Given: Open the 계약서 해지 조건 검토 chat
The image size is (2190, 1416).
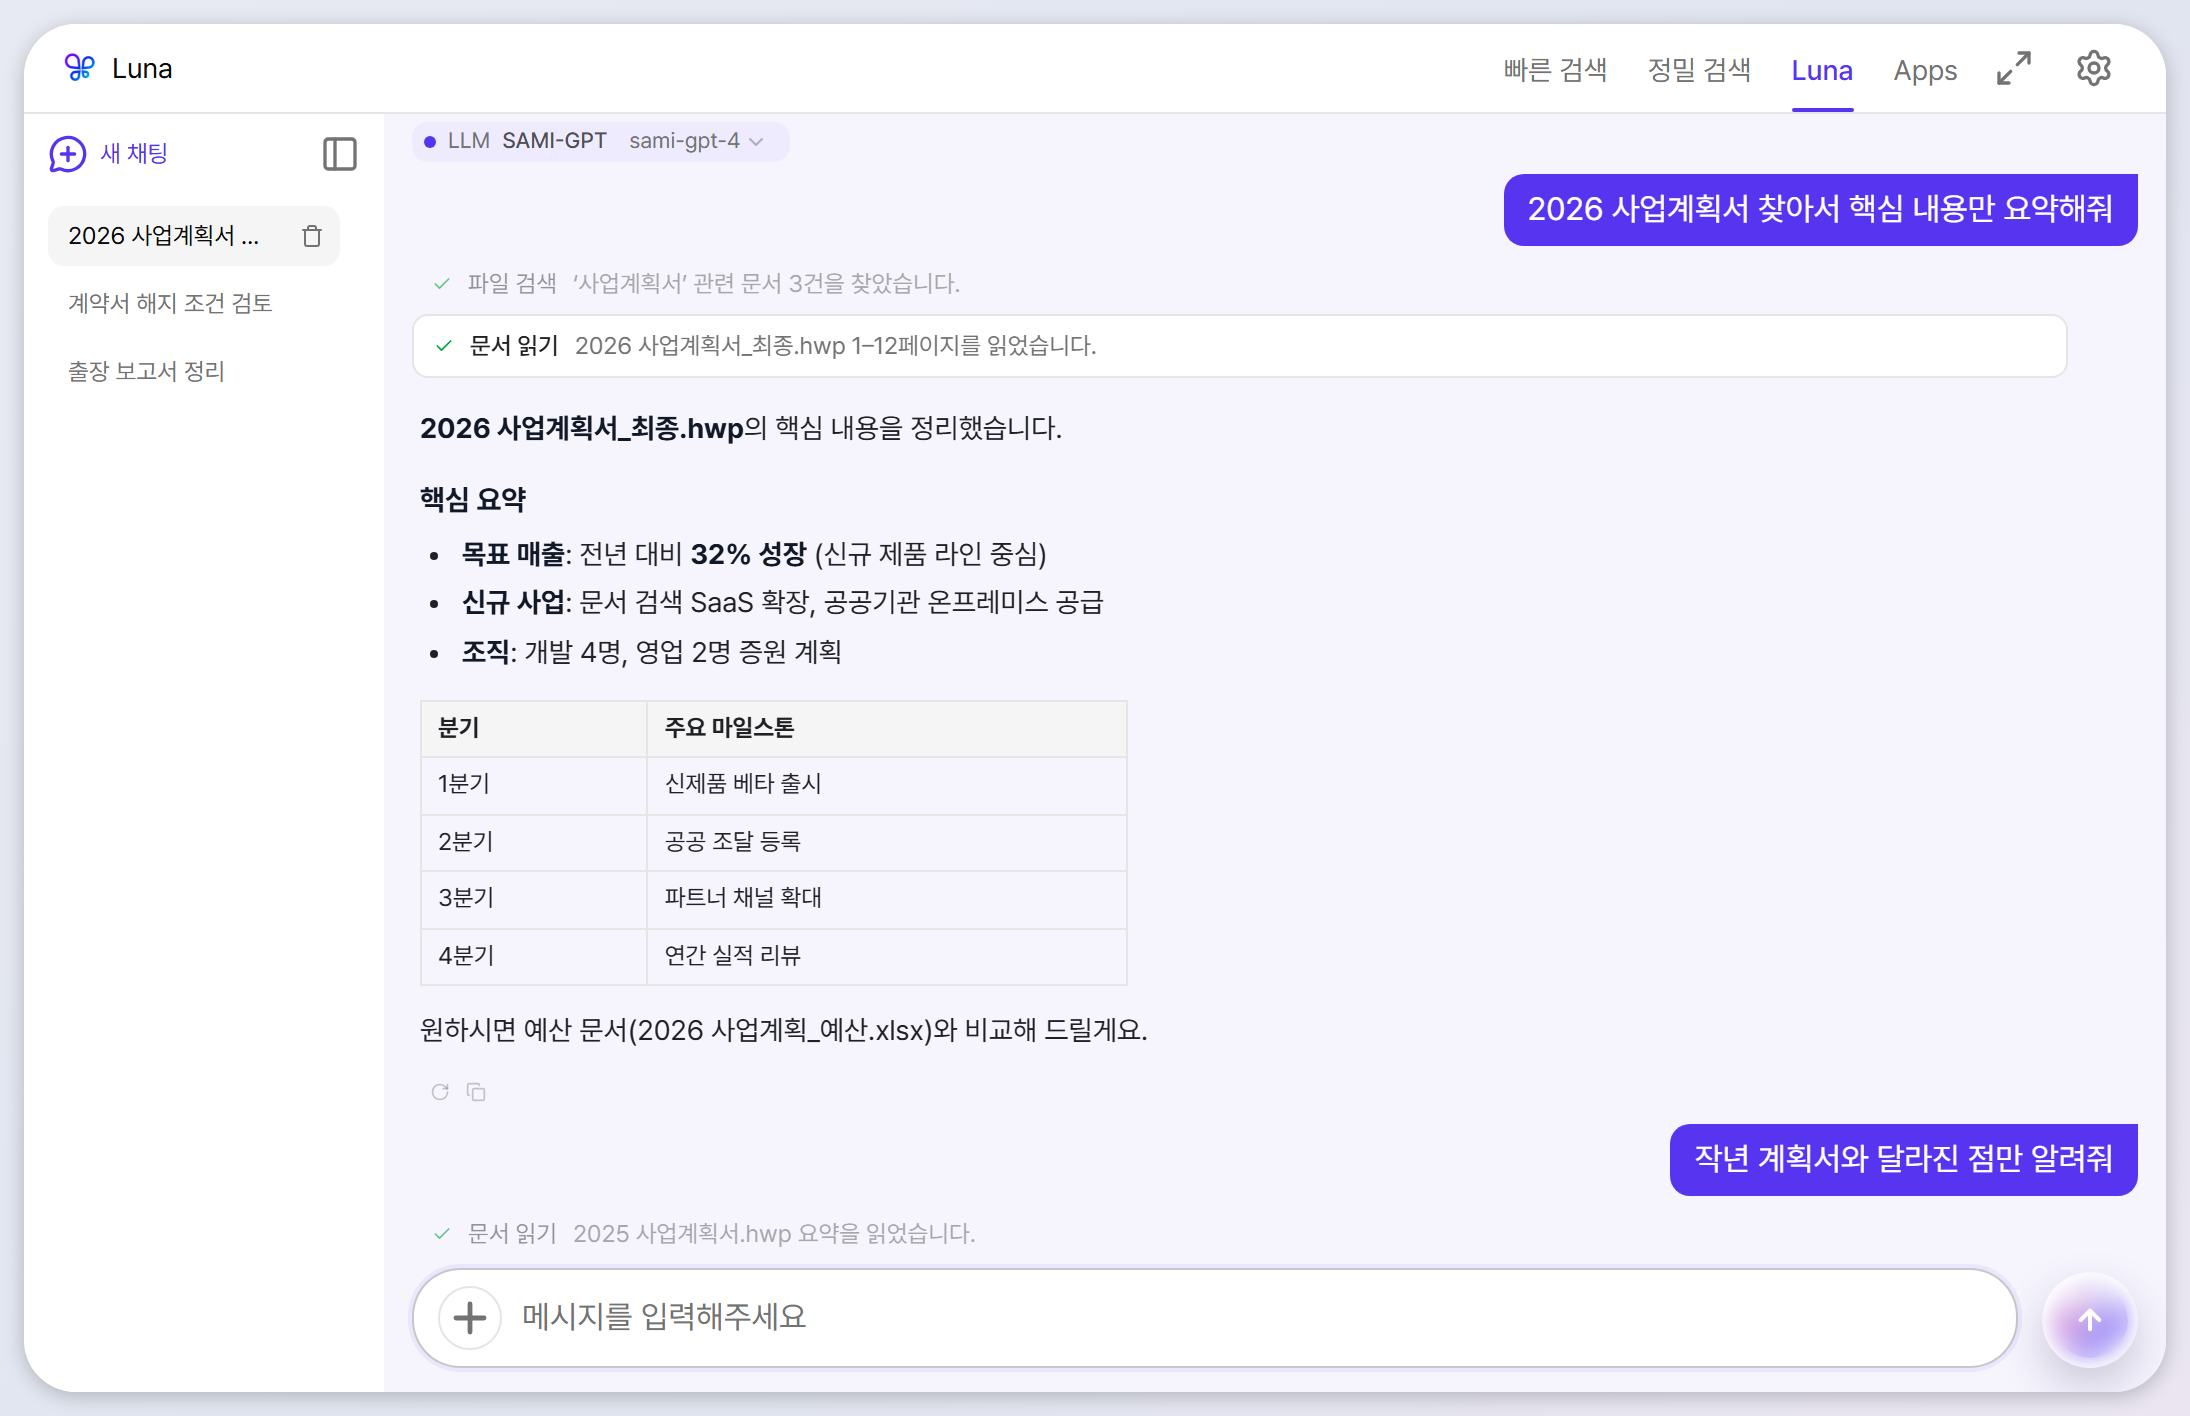Looking at the screenshot, I should (170, 303).
